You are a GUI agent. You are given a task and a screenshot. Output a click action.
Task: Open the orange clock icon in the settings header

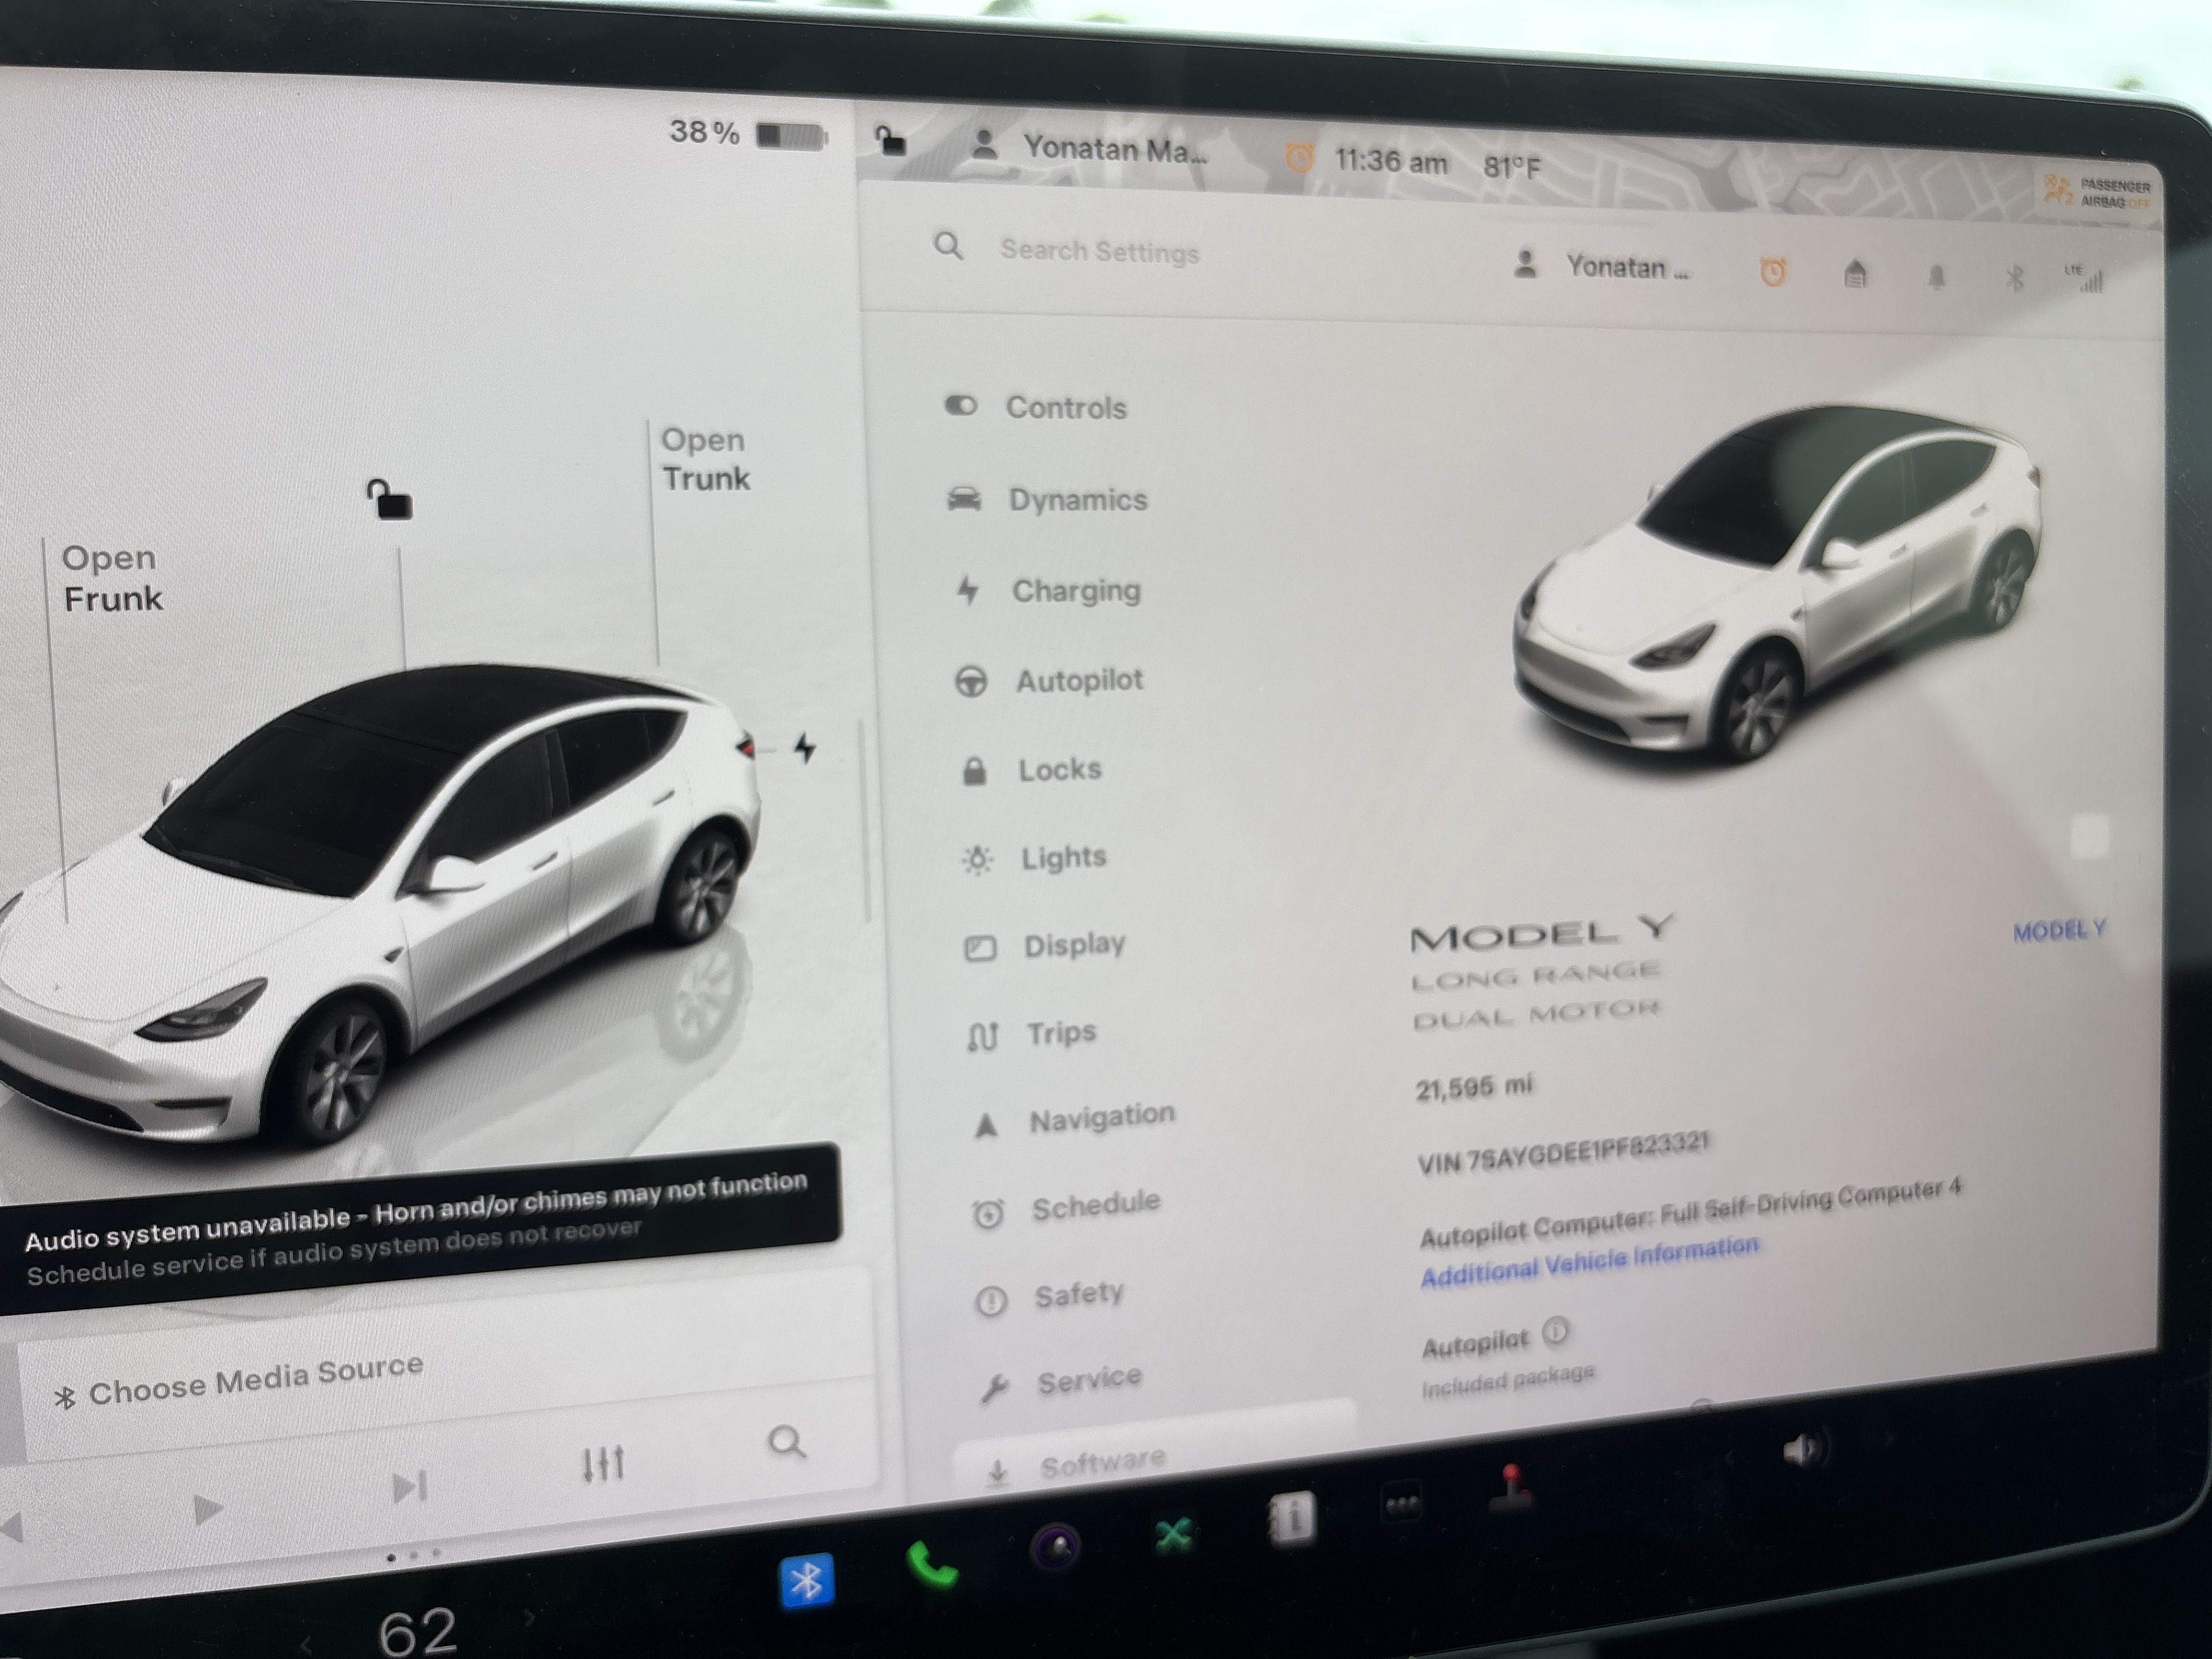1773,271
